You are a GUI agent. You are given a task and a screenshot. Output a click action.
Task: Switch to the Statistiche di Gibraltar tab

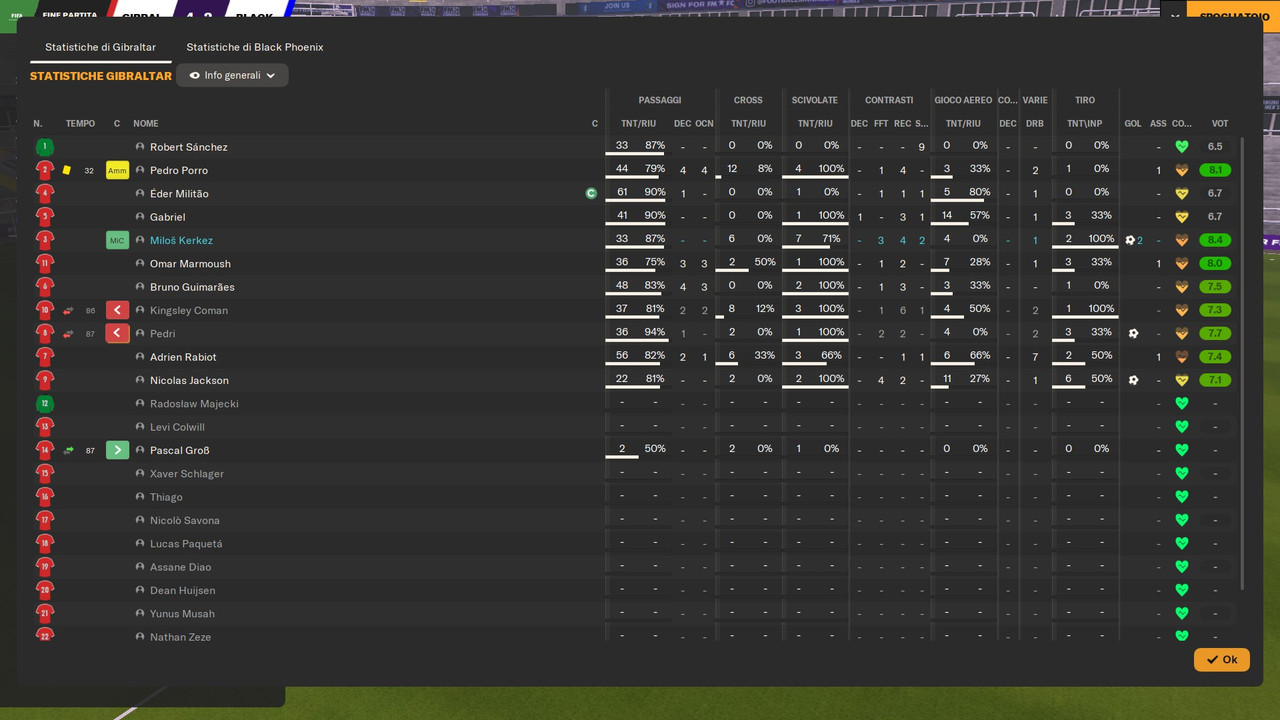[100, 47]
